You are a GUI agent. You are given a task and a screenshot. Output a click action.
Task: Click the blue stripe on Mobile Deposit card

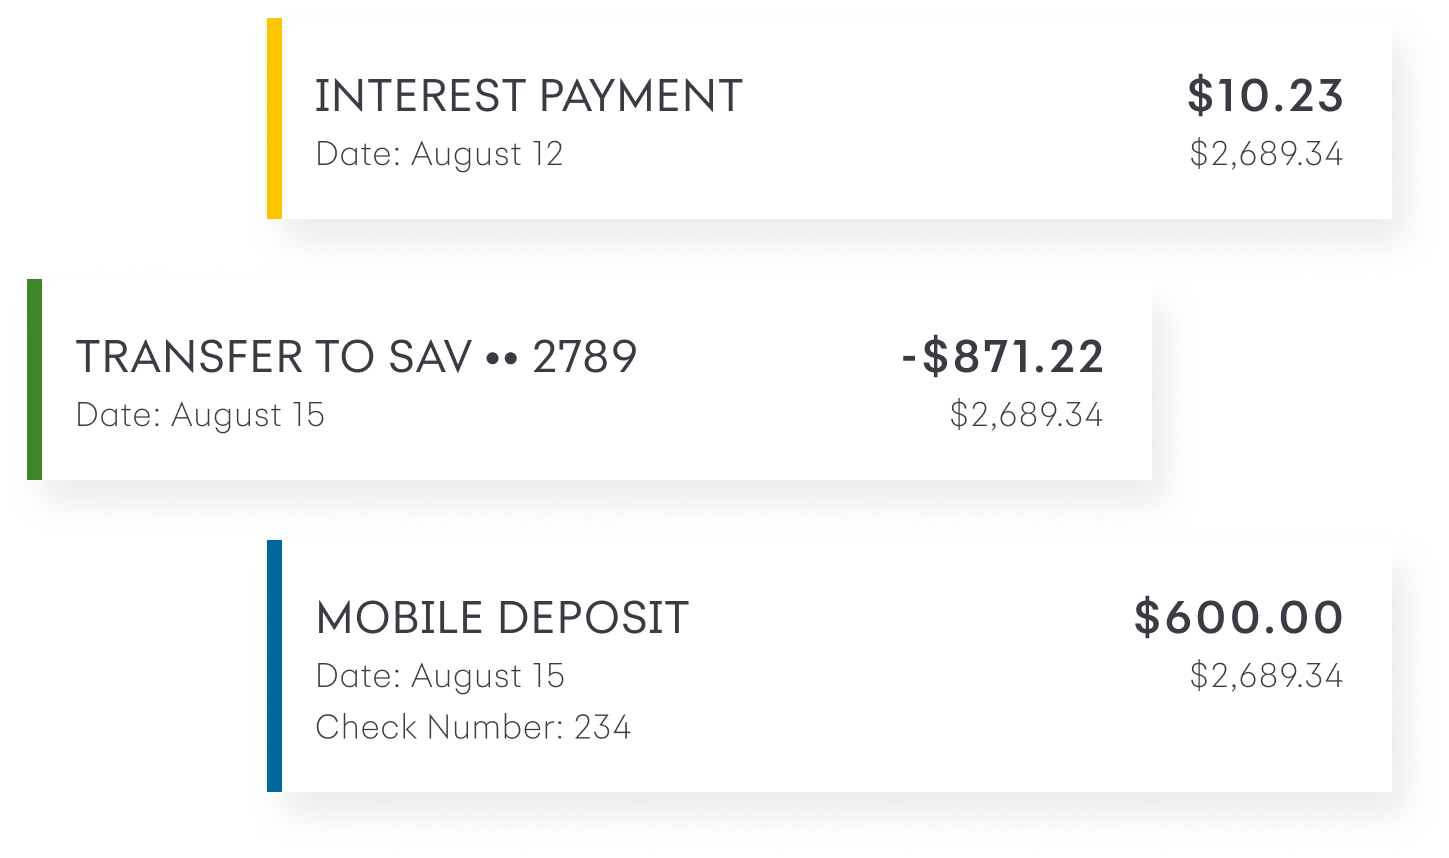[x=275, y=665]
